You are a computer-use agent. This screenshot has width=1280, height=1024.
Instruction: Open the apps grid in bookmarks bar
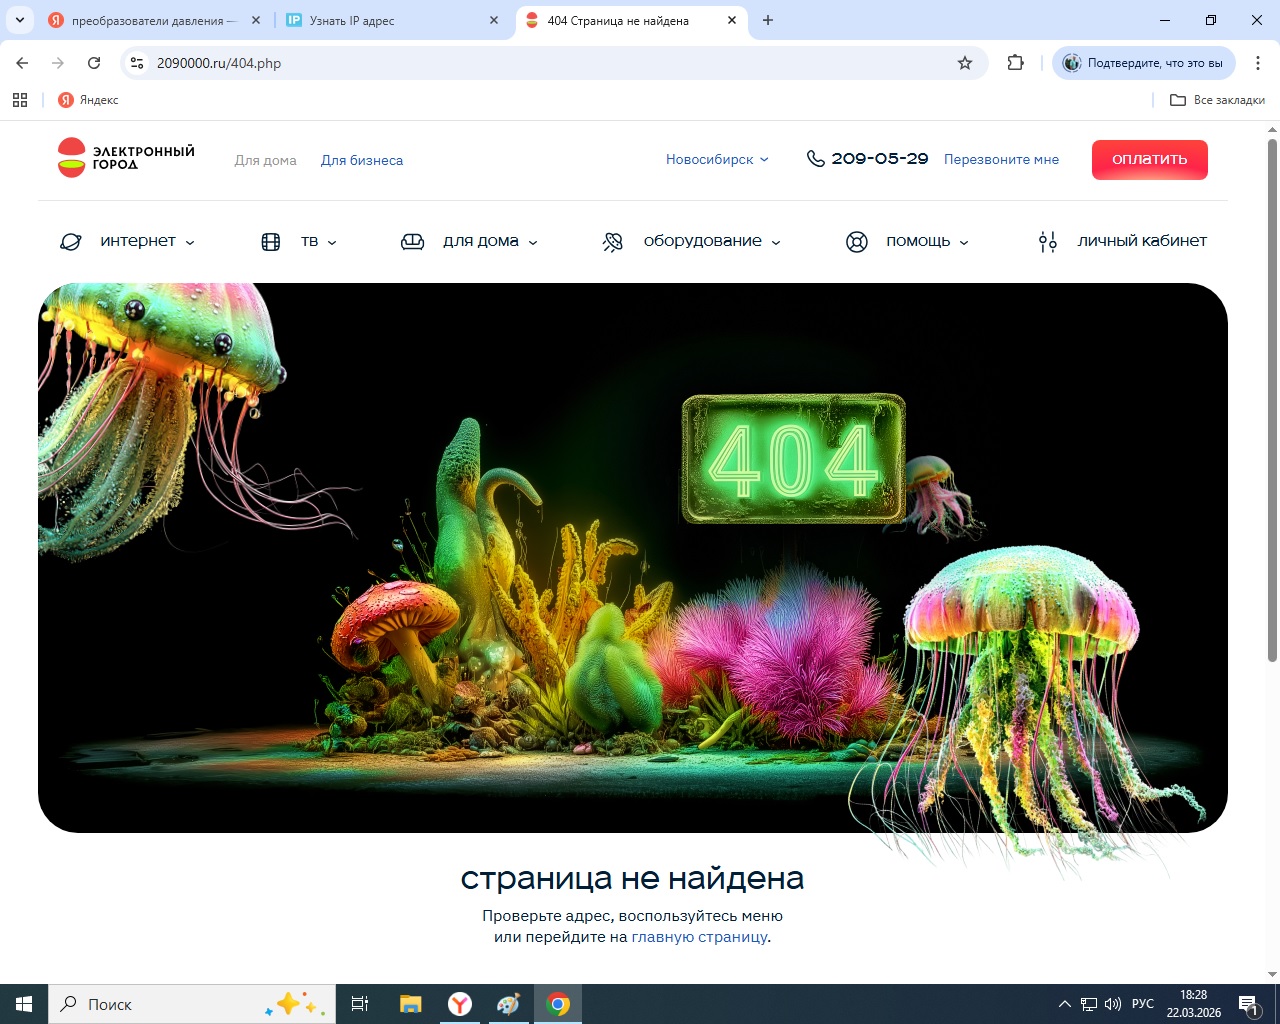[x=20, y=100]
